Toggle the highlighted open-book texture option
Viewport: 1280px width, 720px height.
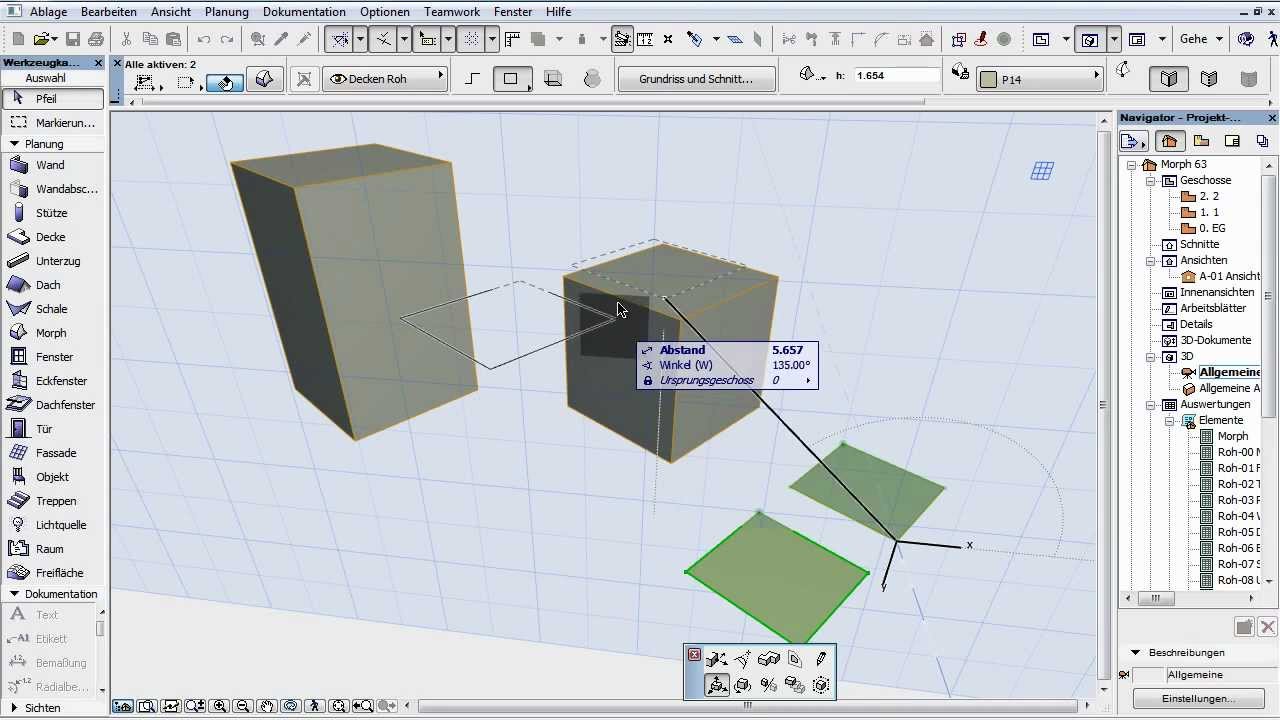tap(1169, 78)
